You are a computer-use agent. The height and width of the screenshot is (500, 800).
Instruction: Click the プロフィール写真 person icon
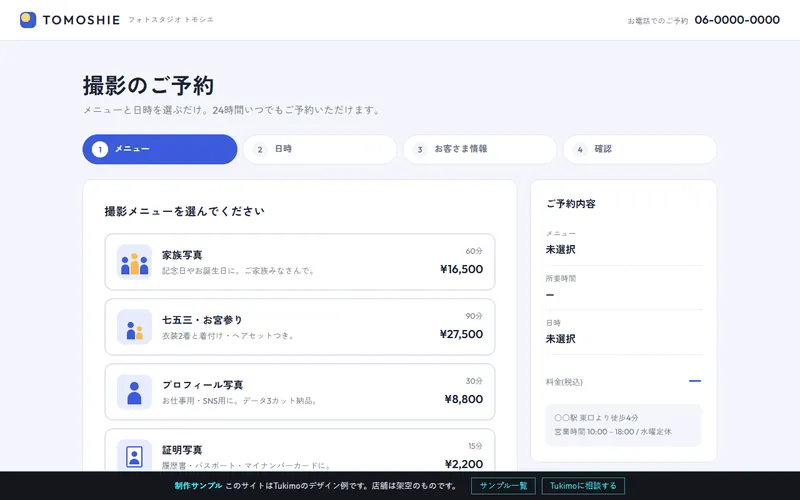click(x=134, y=392)
